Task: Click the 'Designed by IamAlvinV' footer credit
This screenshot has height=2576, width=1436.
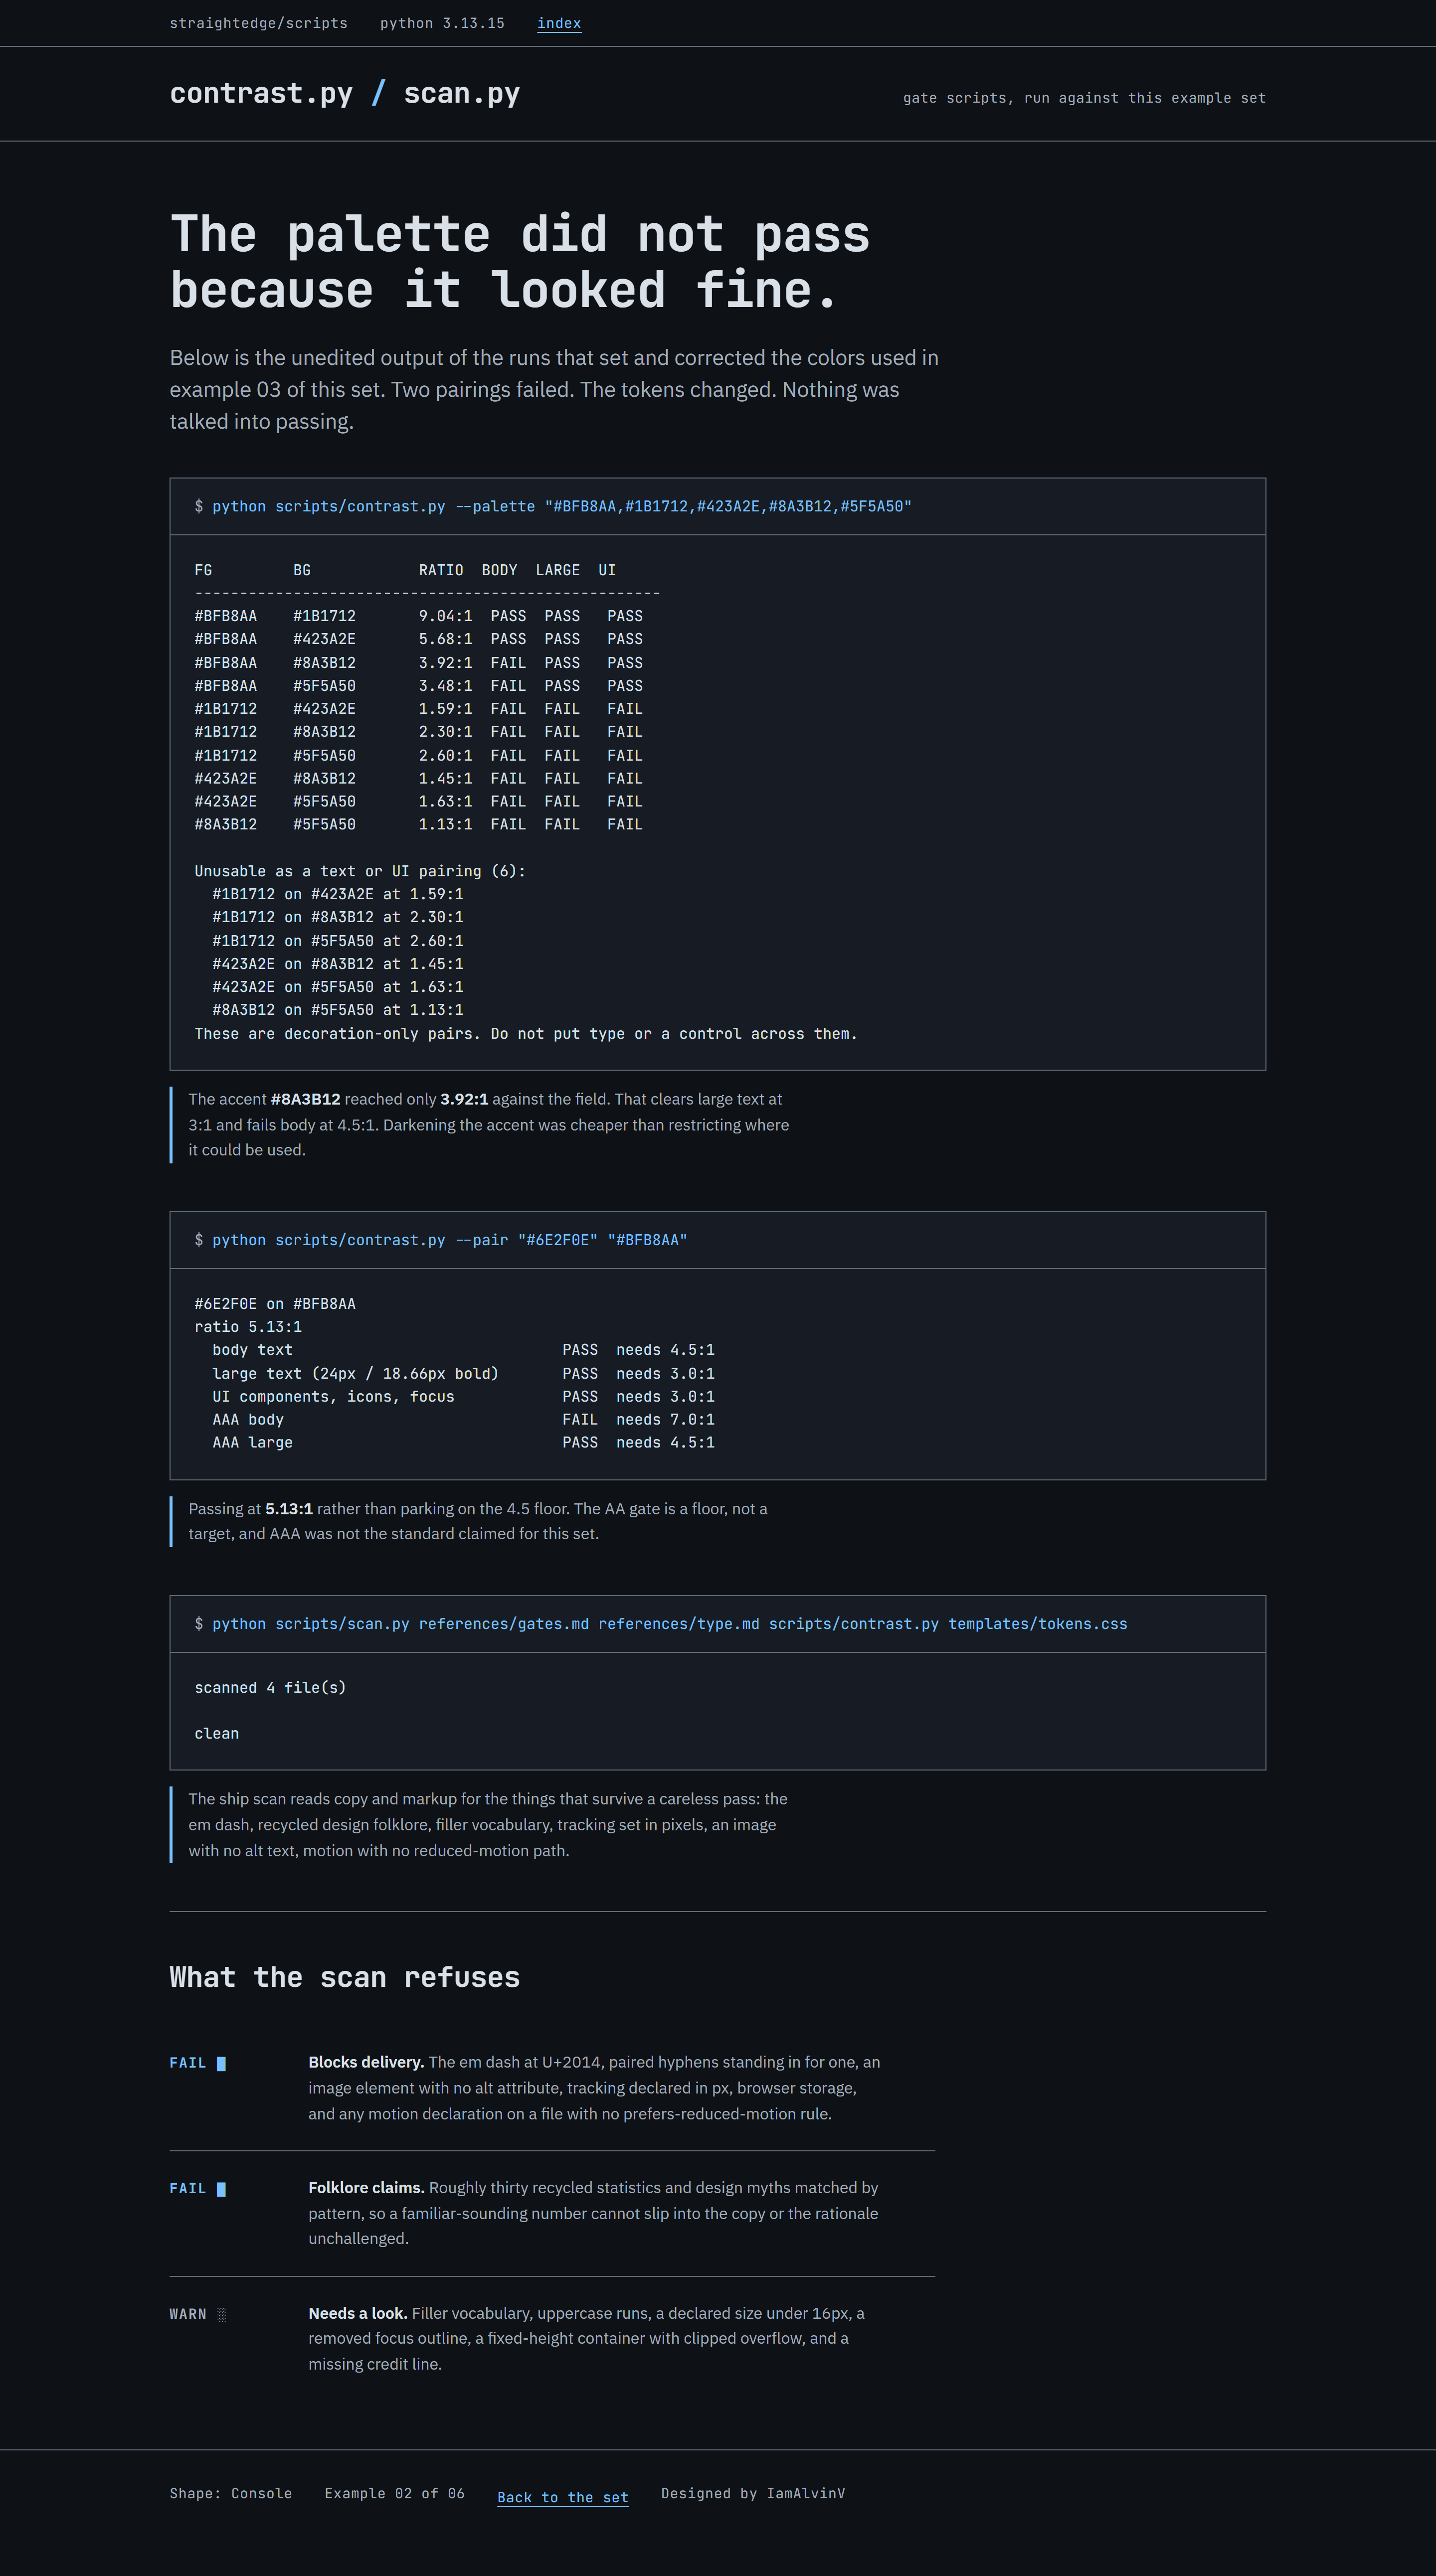Action: pyautogui.click(x=753, y=2493)
